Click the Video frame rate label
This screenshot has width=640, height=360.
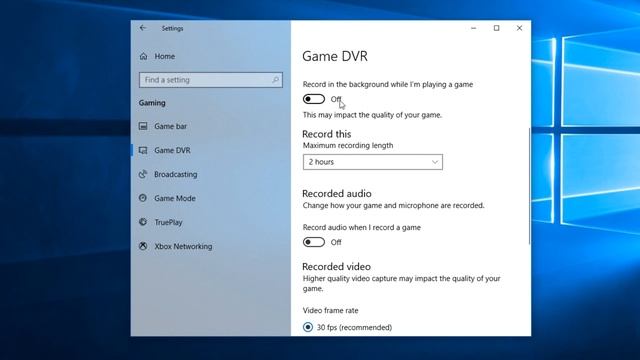(x=331, y=310)
